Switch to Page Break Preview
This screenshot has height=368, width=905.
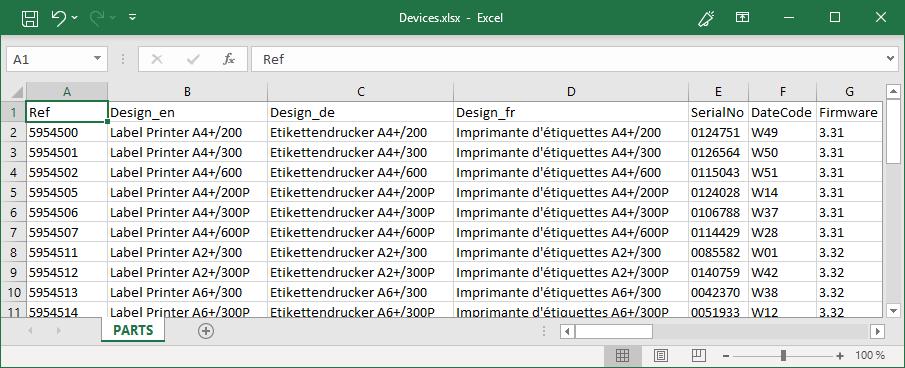tap(699, 355)
